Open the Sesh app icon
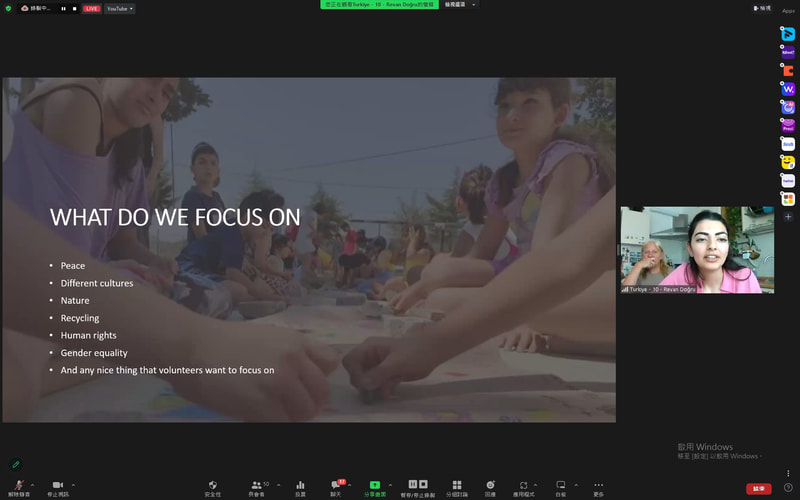Viewport: 800px width, 500px height. click(x=788, y=144)
